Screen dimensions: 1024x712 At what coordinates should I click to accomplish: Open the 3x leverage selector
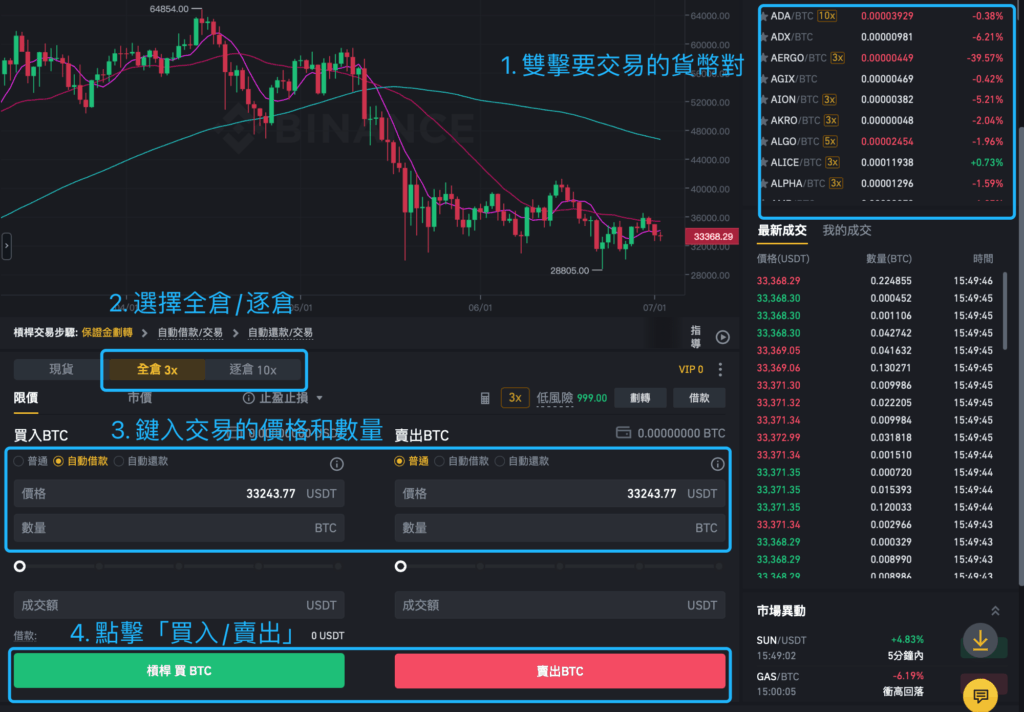point(515,398)
